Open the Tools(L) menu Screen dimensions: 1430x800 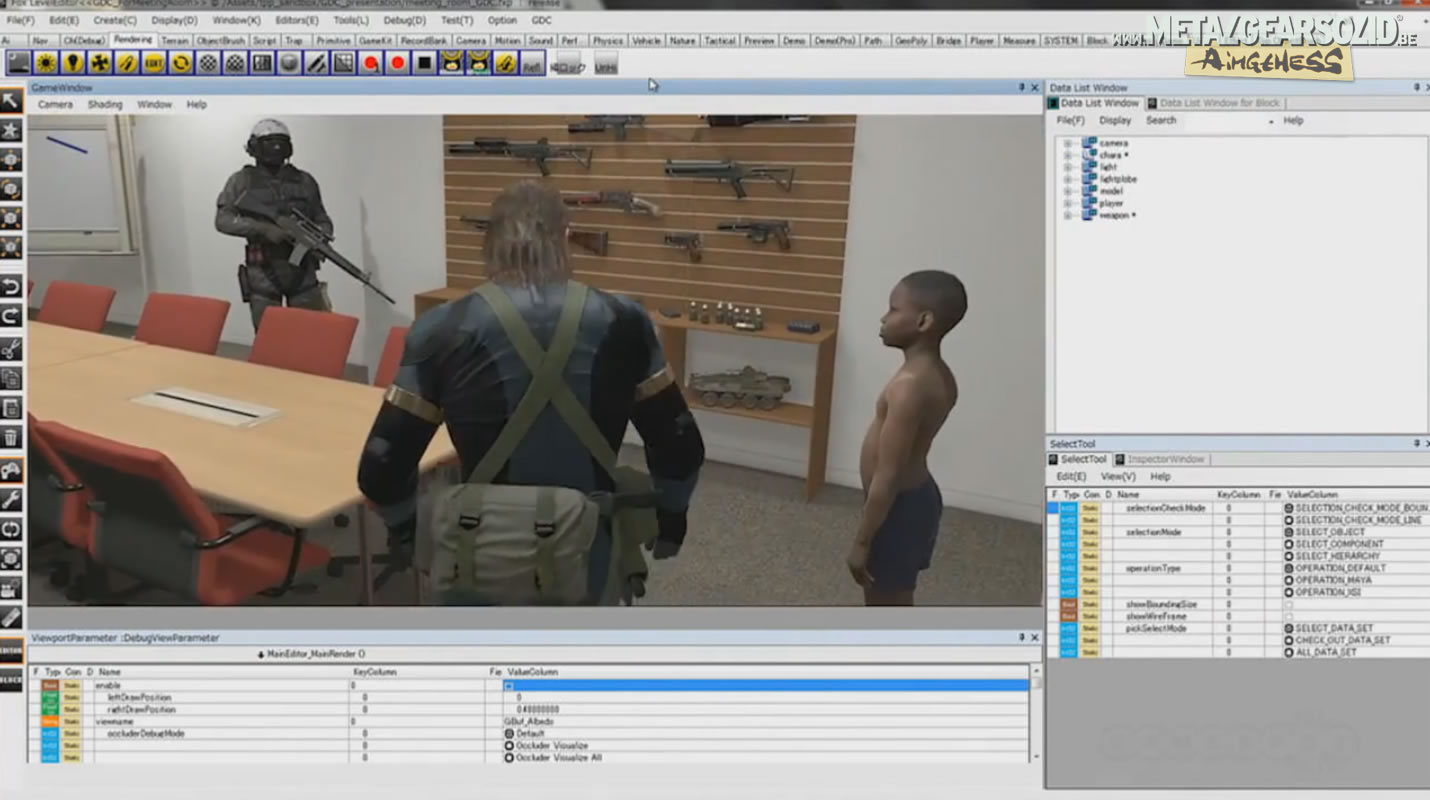[x=350, y=20]
